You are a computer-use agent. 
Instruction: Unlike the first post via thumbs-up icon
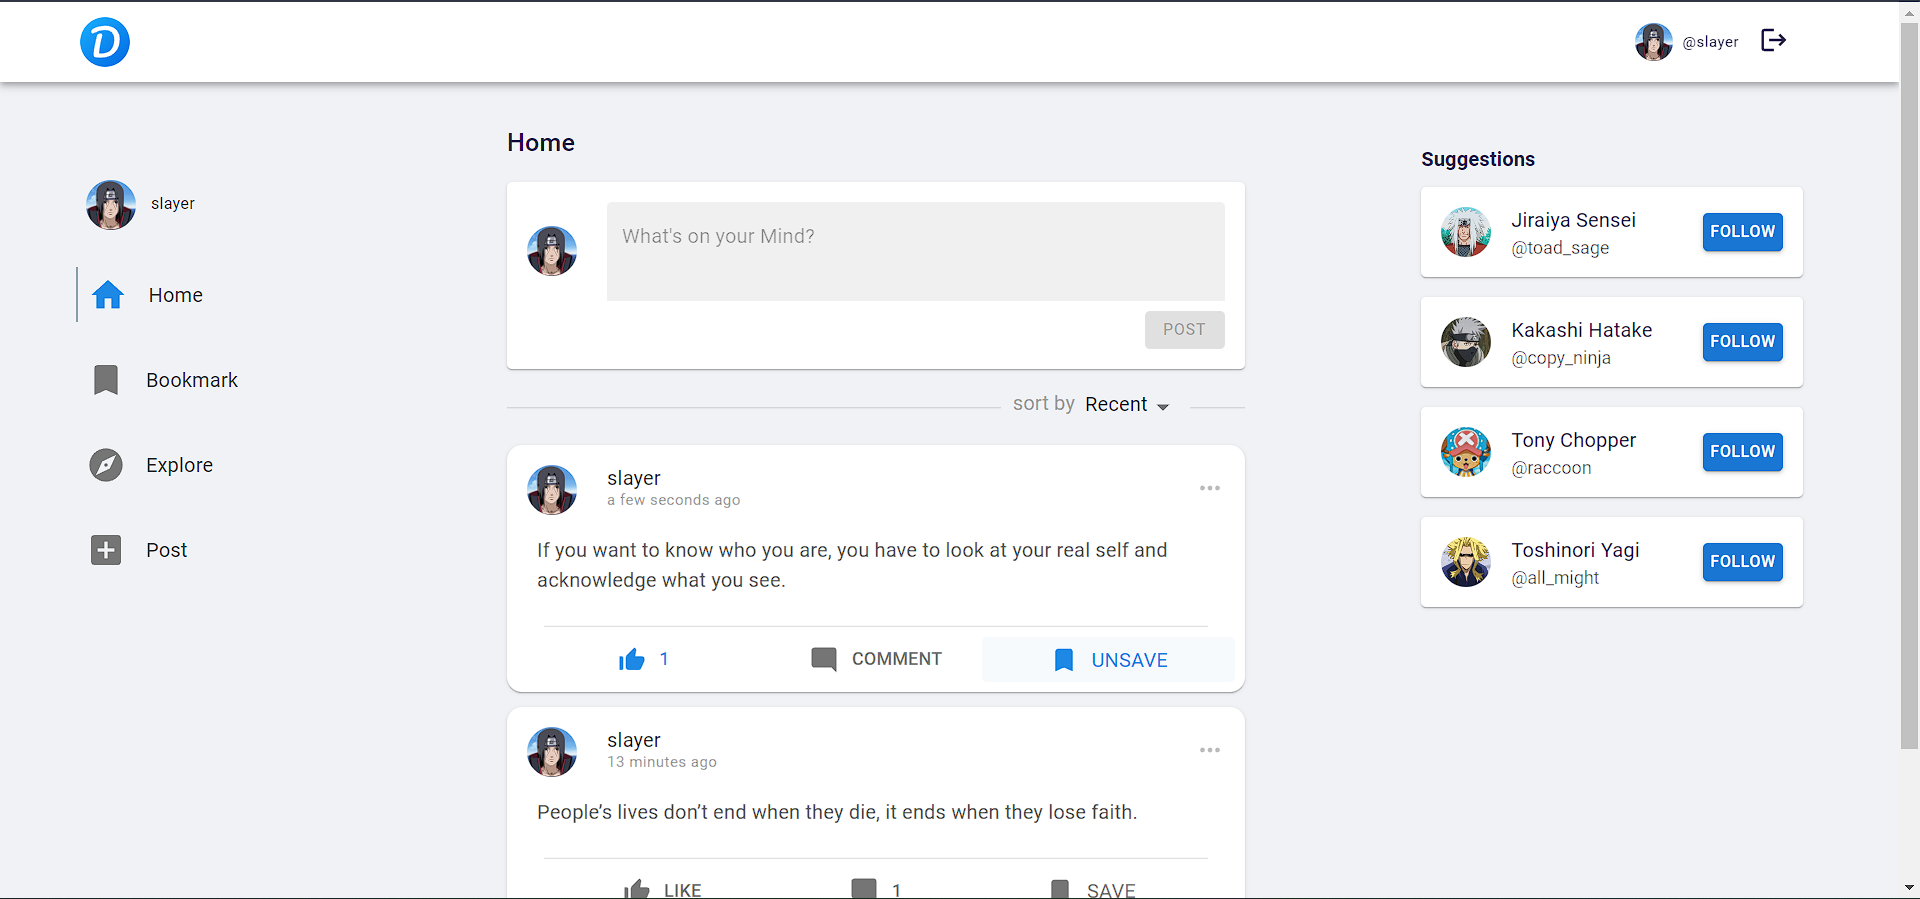tap(632, 659)
